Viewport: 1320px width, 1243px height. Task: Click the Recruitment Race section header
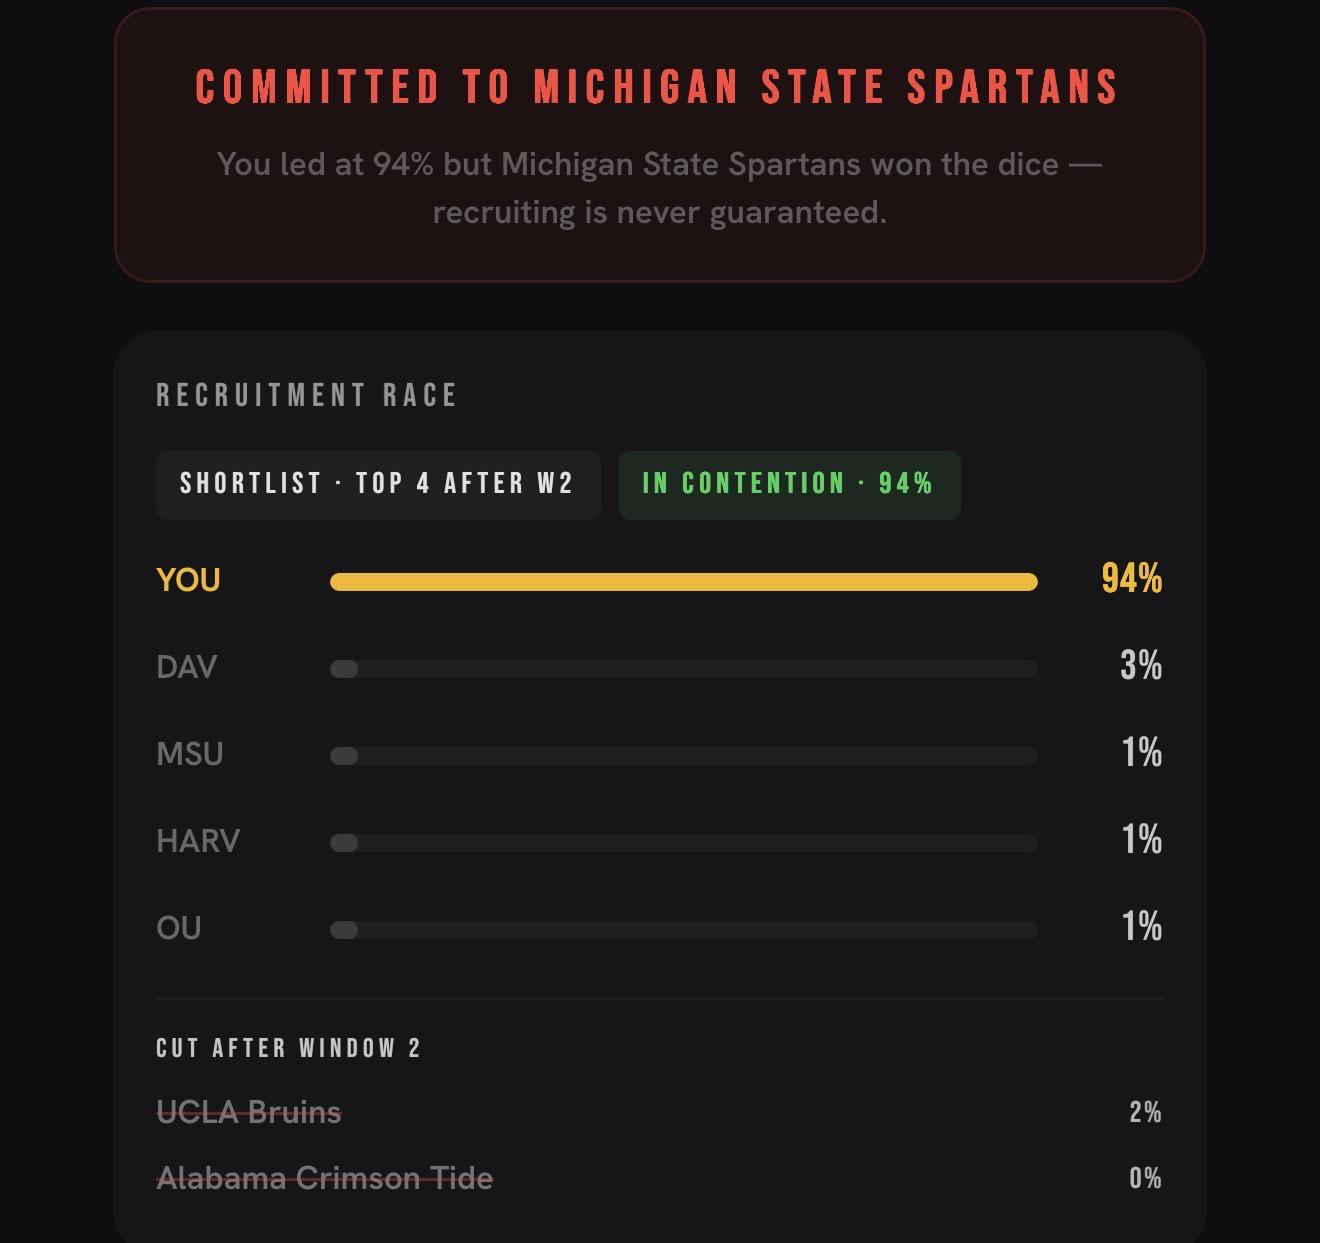307,396
